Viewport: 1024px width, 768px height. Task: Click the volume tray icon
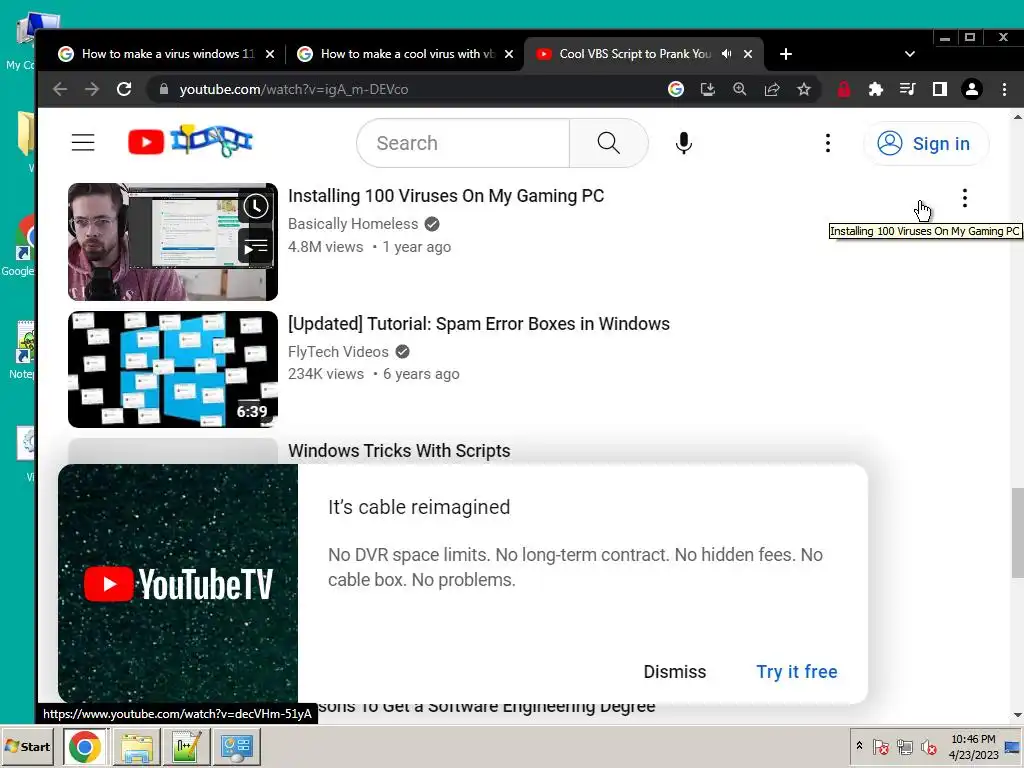point(929,746)
